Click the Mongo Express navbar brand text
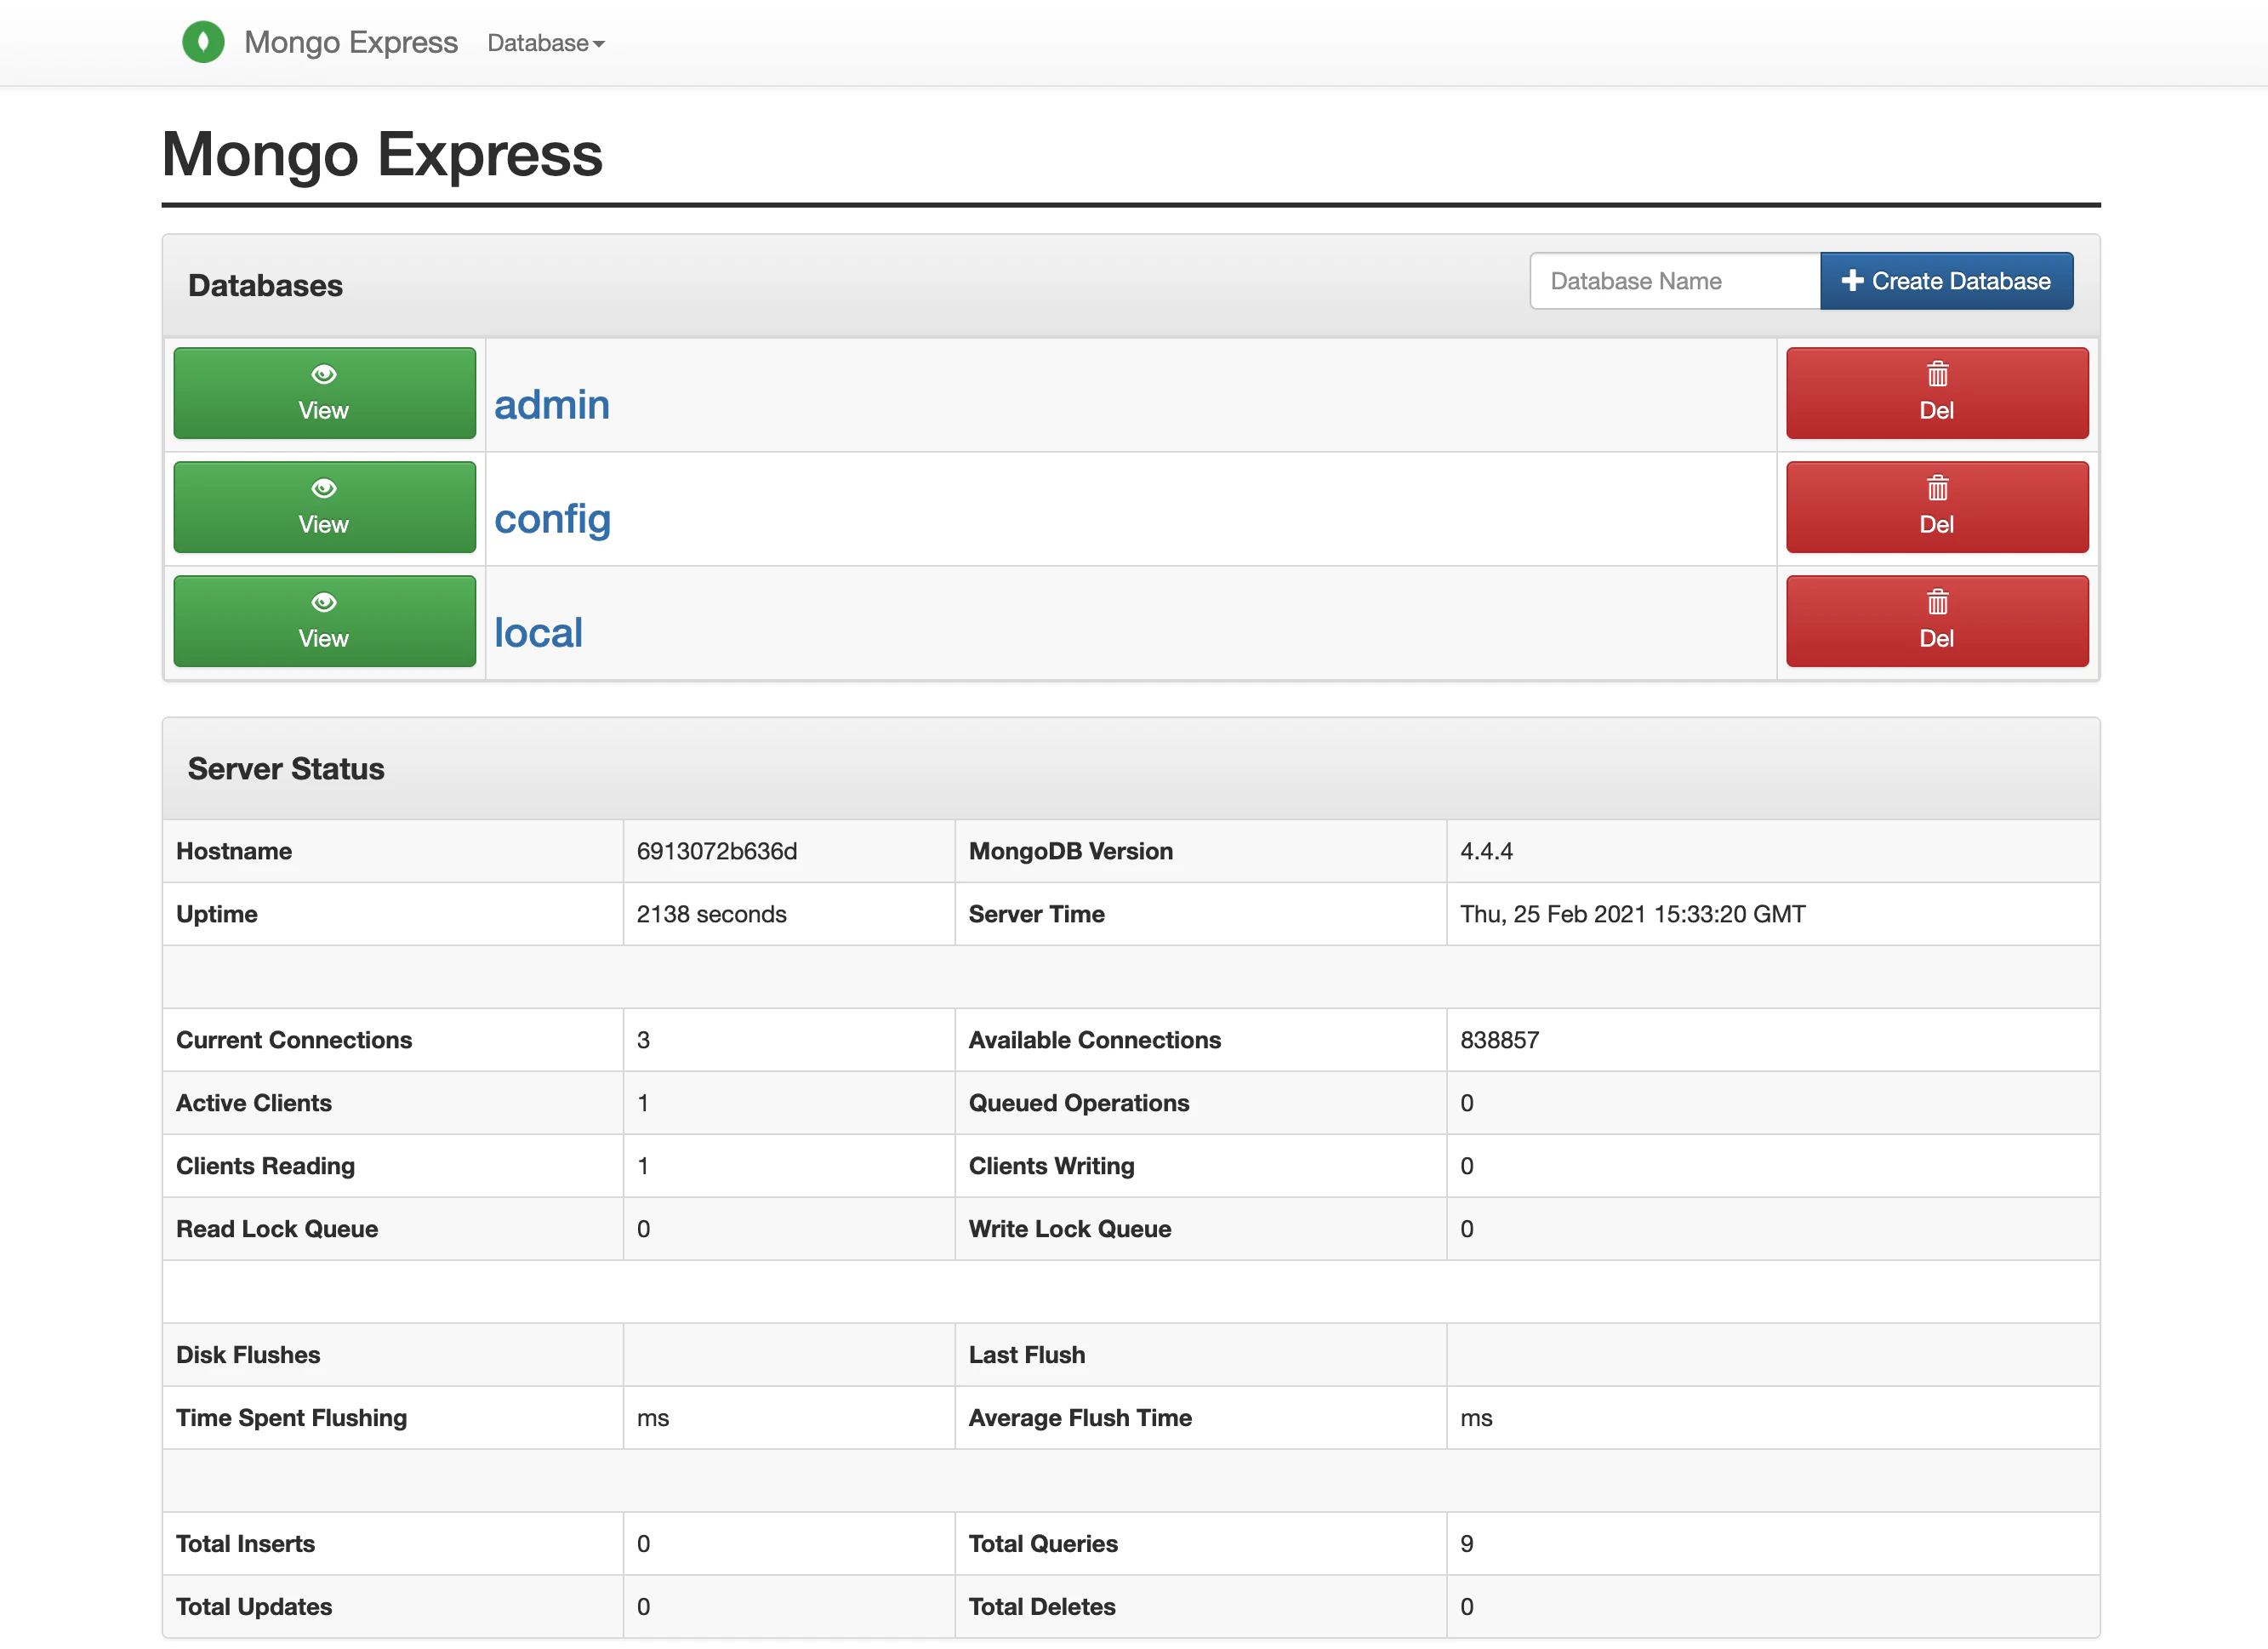The height and width of the screenshot is (1649, 2268). coord(350,42)
